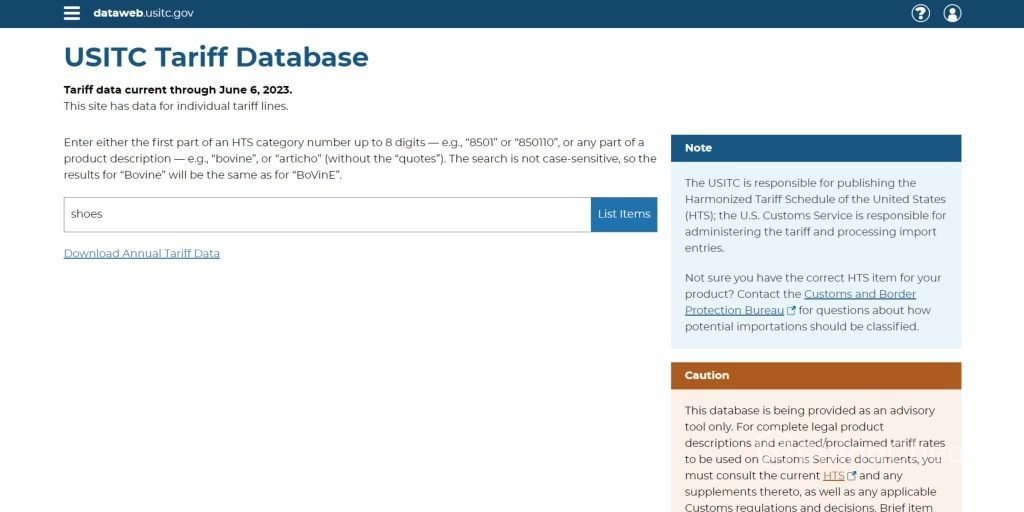Open Download Annual Tariff Data link
The height and width of the screenshot is (512, 1024).
tap(142, 253)
